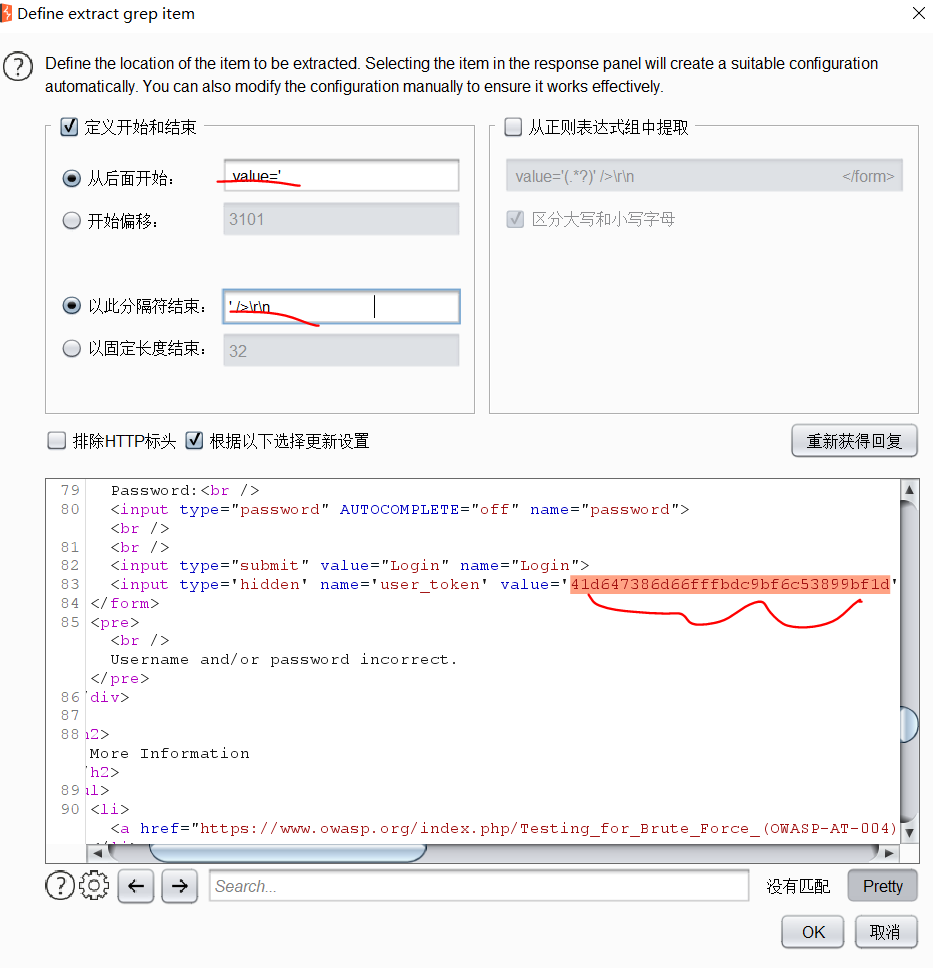Click the owasp.org href link text

[x=547, y=828]
